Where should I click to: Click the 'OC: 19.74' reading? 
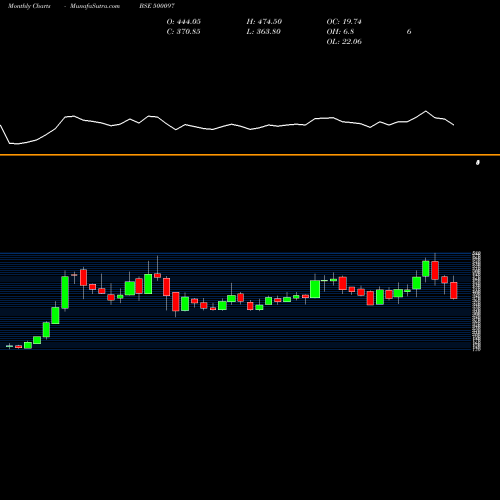point(344,22)
